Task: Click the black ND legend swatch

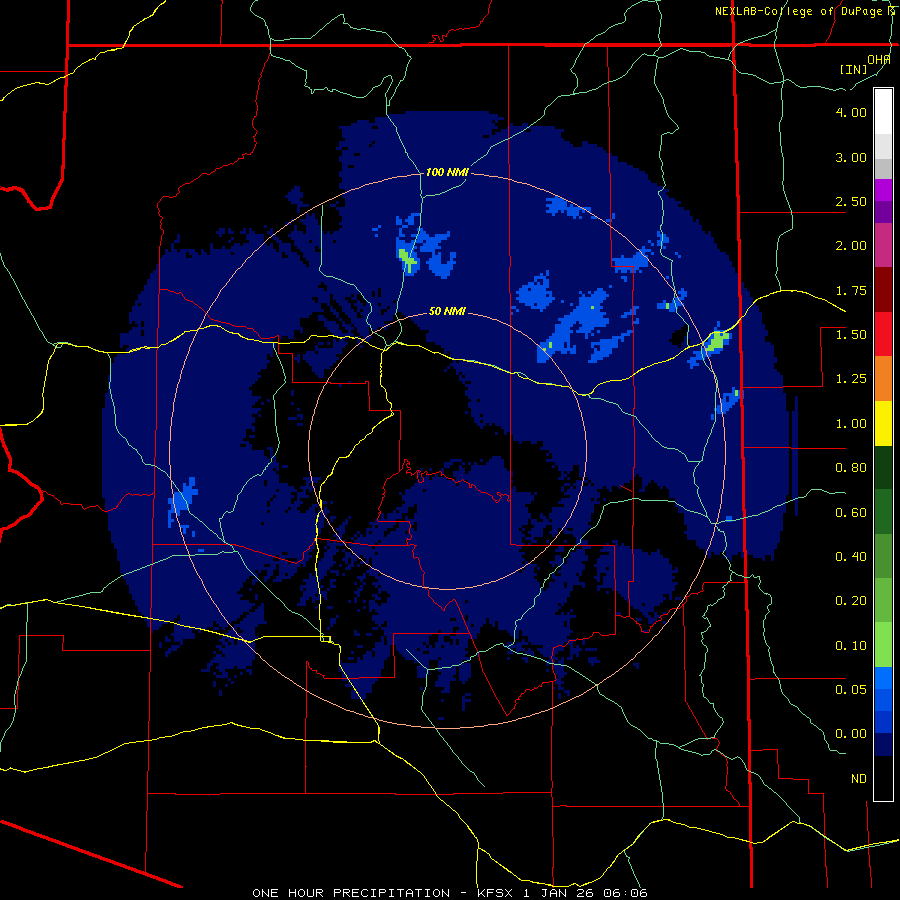Action: click(883, 778)
